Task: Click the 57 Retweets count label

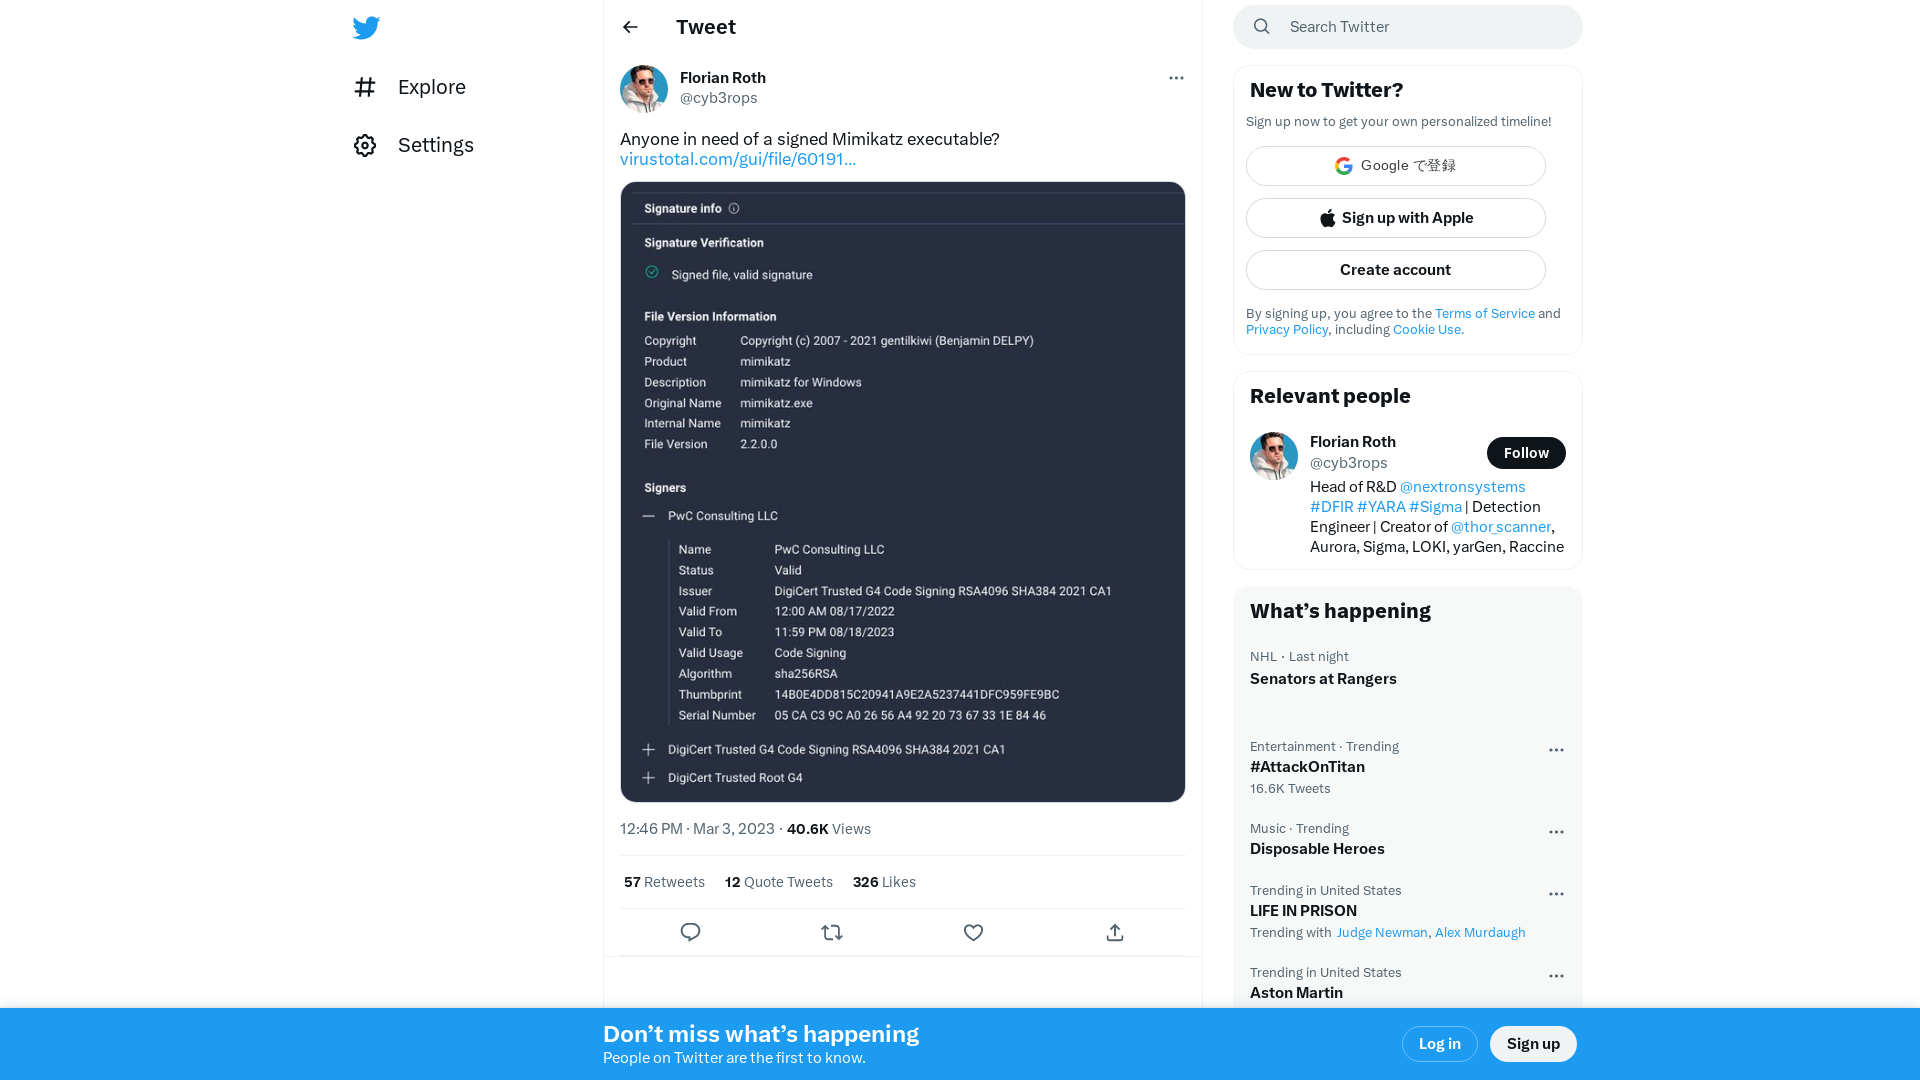Action: tap(663, 881)
